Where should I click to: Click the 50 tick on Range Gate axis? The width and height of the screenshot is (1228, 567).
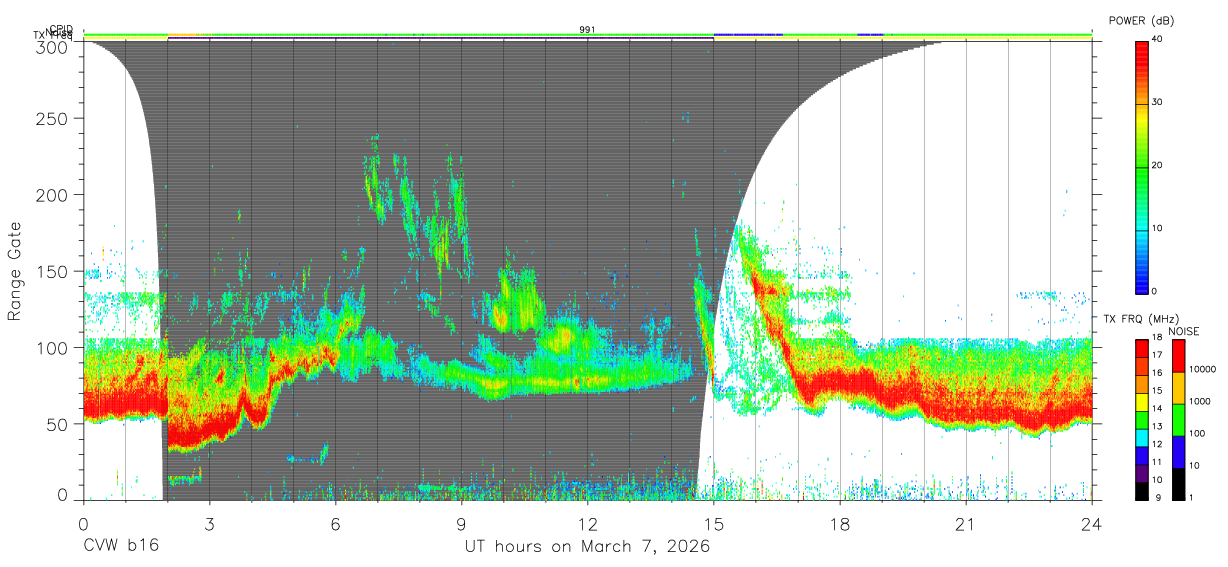(59, 423)
